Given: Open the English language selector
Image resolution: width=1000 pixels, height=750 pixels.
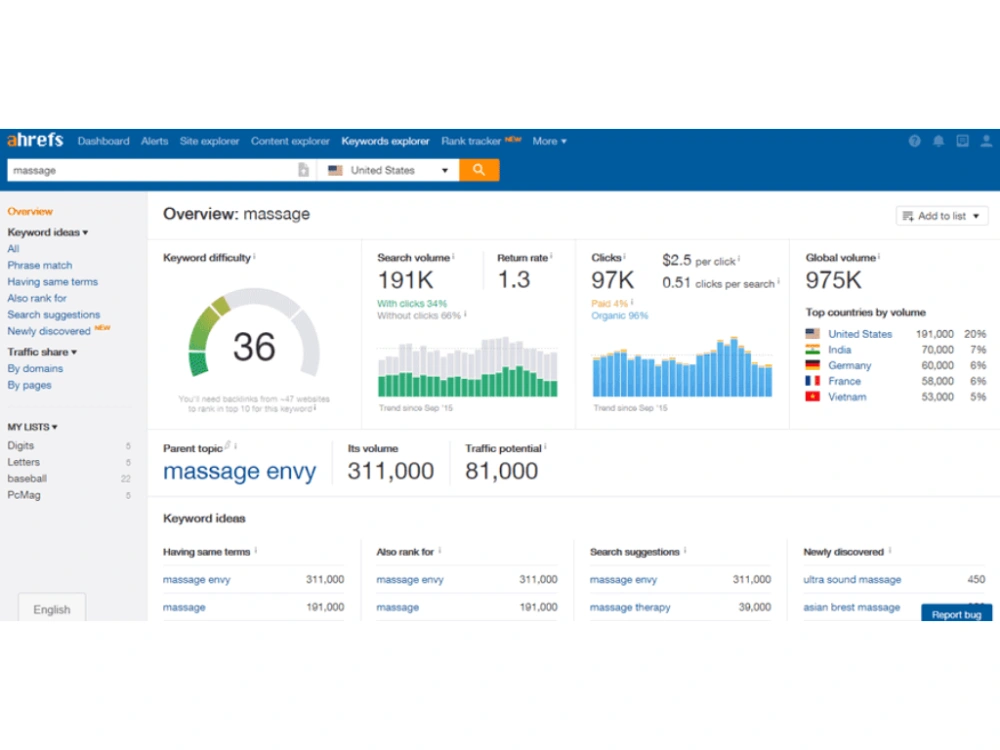Looking at the screenshot, I should [x=52, y=609].
